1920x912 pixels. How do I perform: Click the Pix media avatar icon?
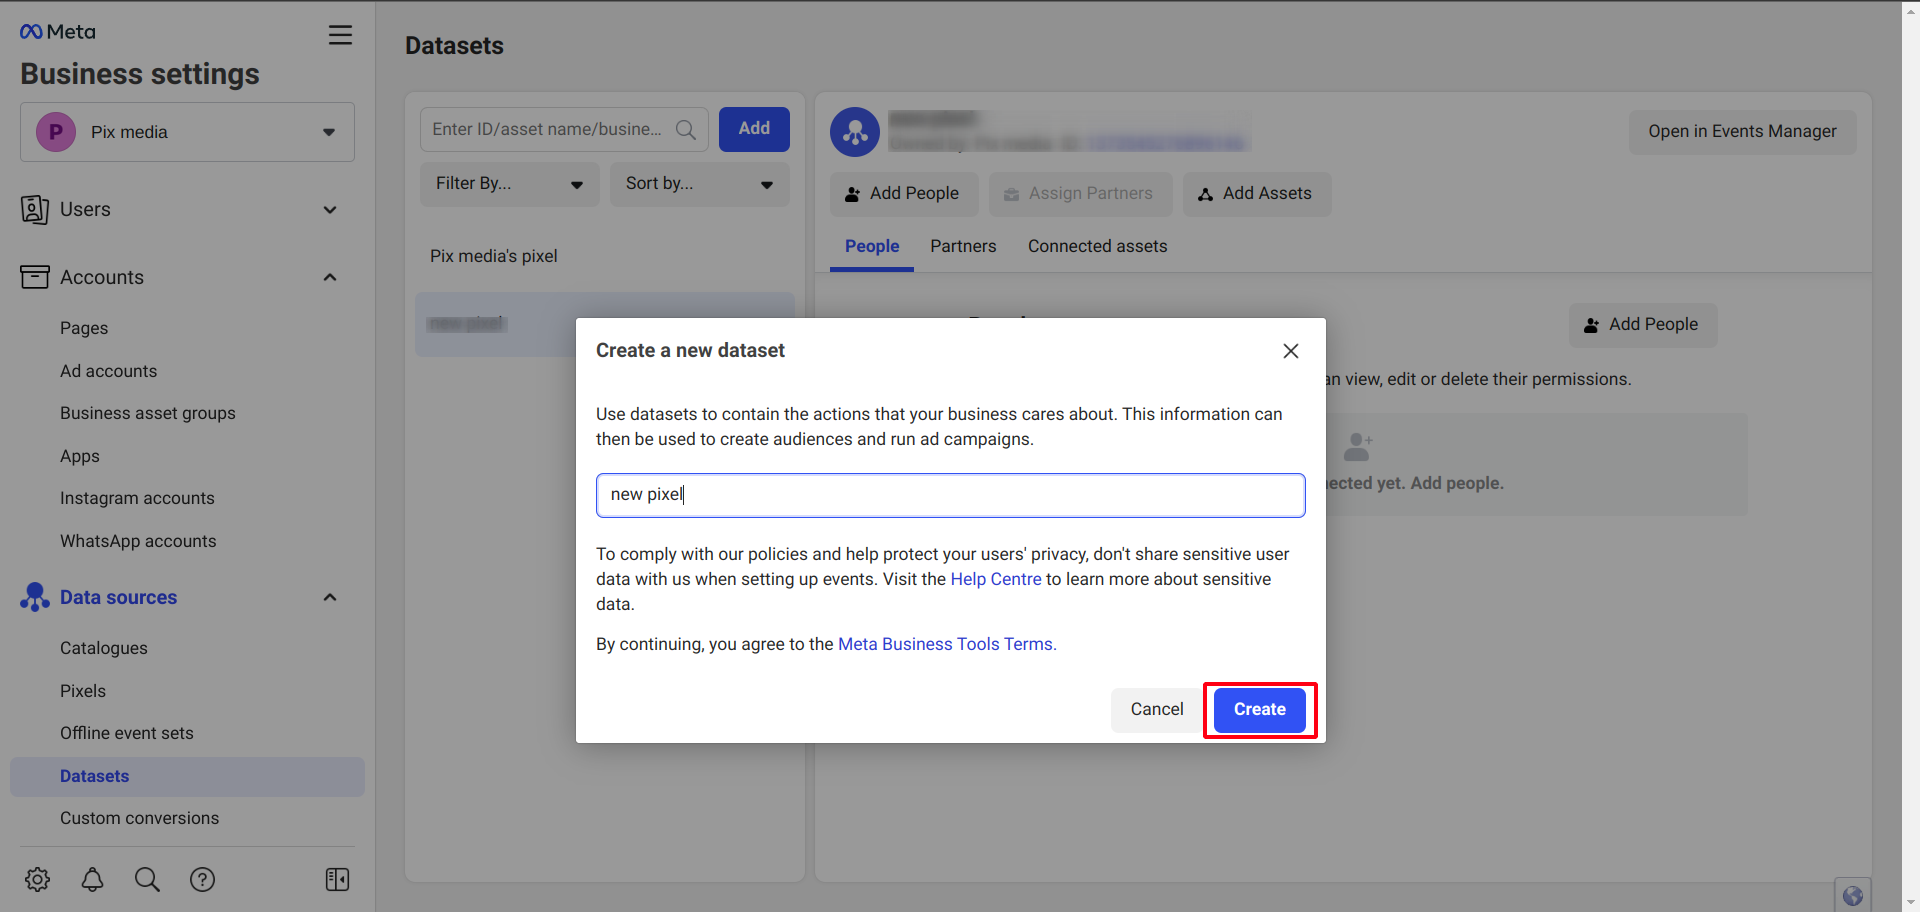[56, 132]
